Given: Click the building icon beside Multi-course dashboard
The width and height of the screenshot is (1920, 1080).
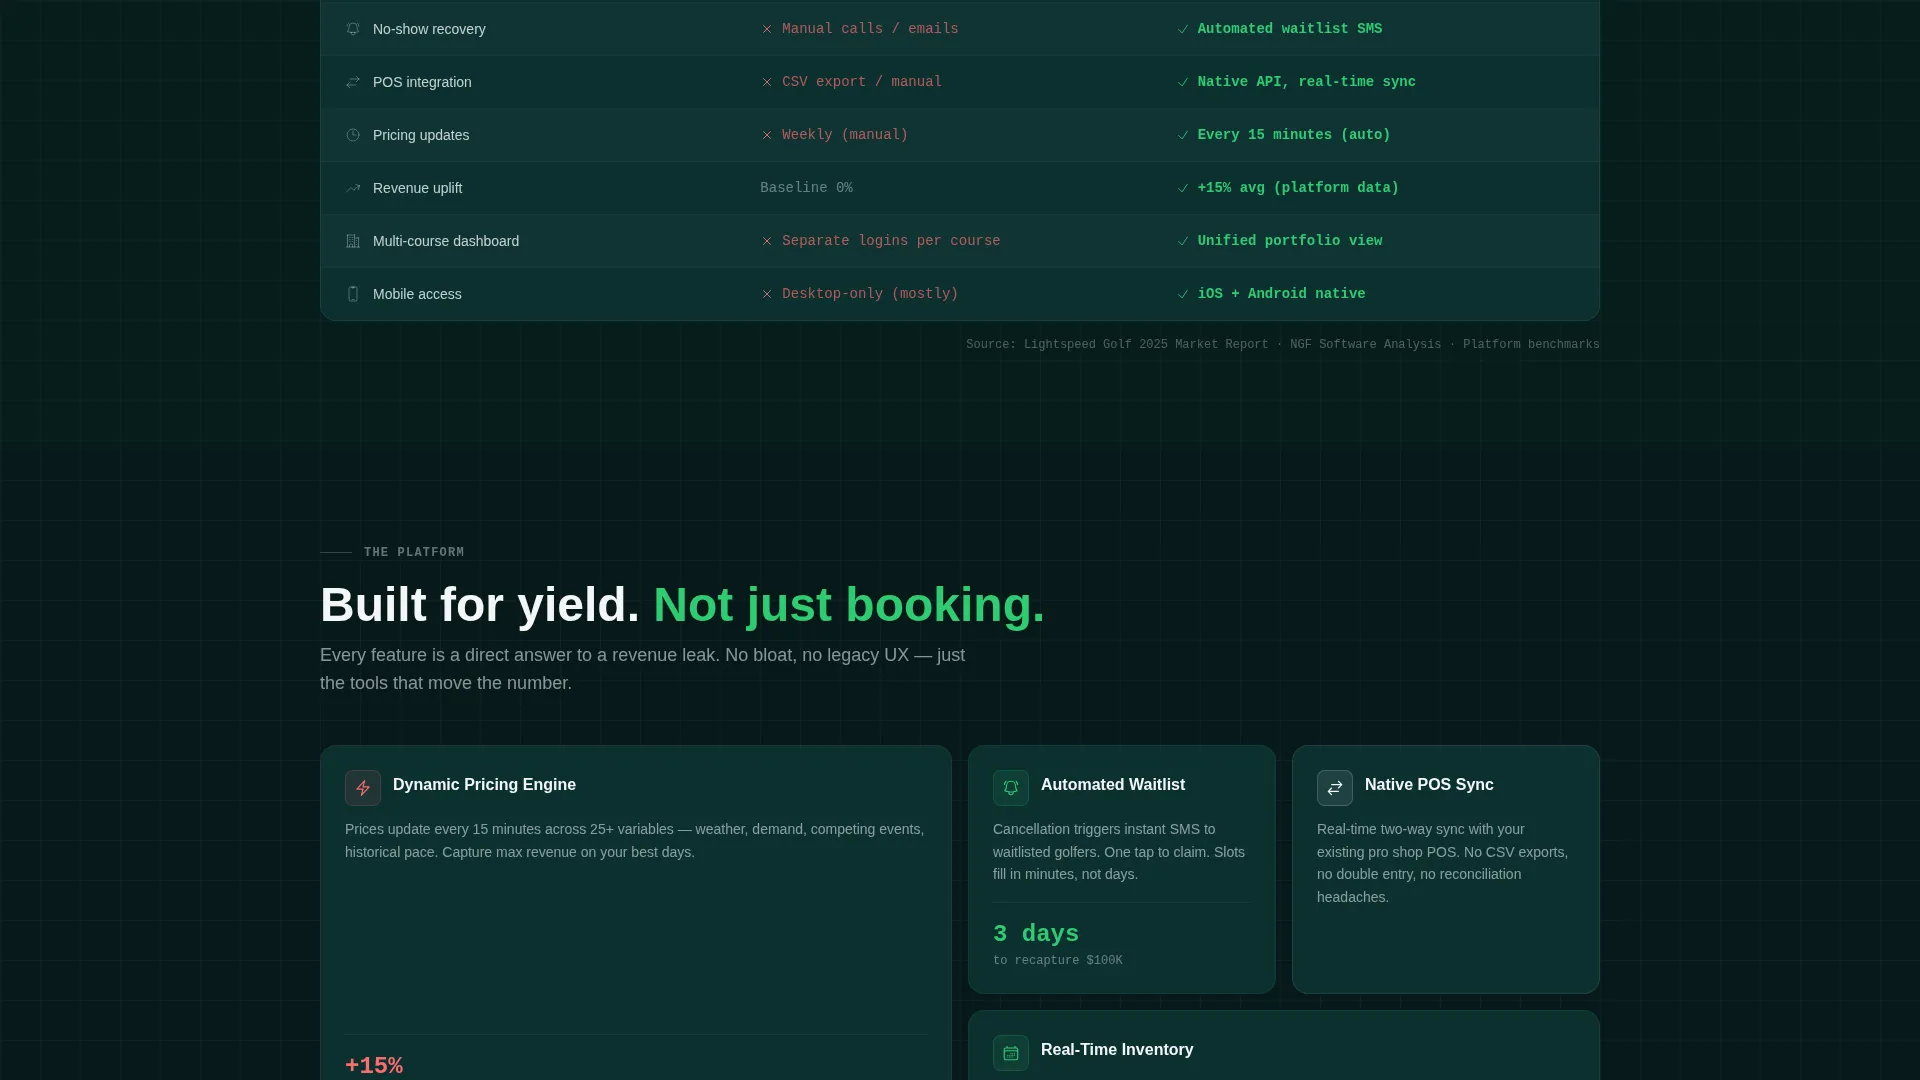Looking at the screenshot, I should (x=353, y=241).
